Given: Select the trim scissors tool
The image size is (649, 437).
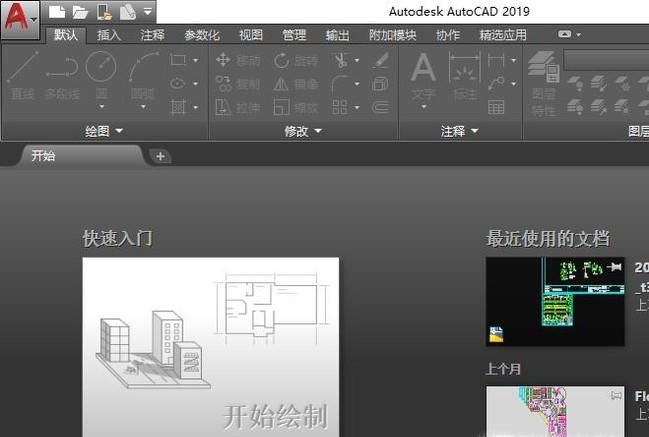Looking at the screenshot, I should pyautogui.click(x=341, y=60).
